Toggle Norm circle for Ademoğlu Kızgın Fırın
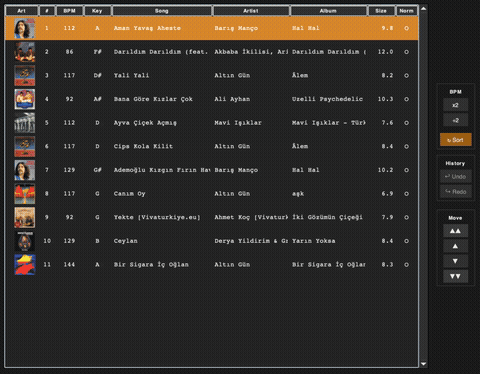This screenshot has width=480, height=374. click(406, 170)
